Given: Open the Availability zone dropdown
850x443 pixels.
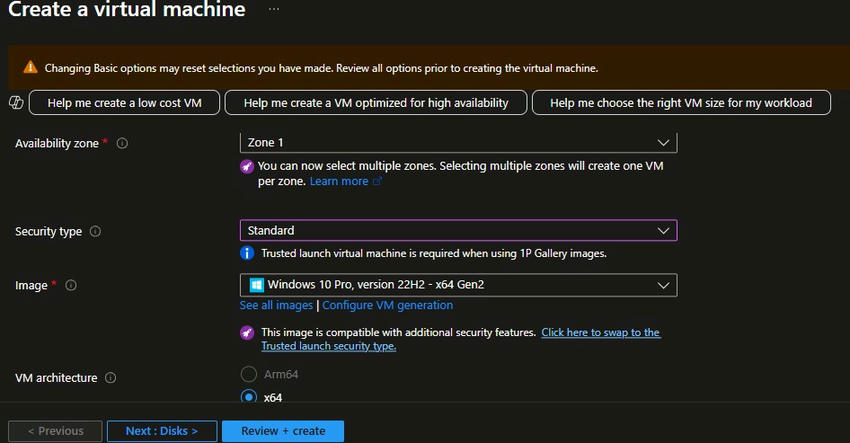Looking at the screenshot, I should 458,143.
